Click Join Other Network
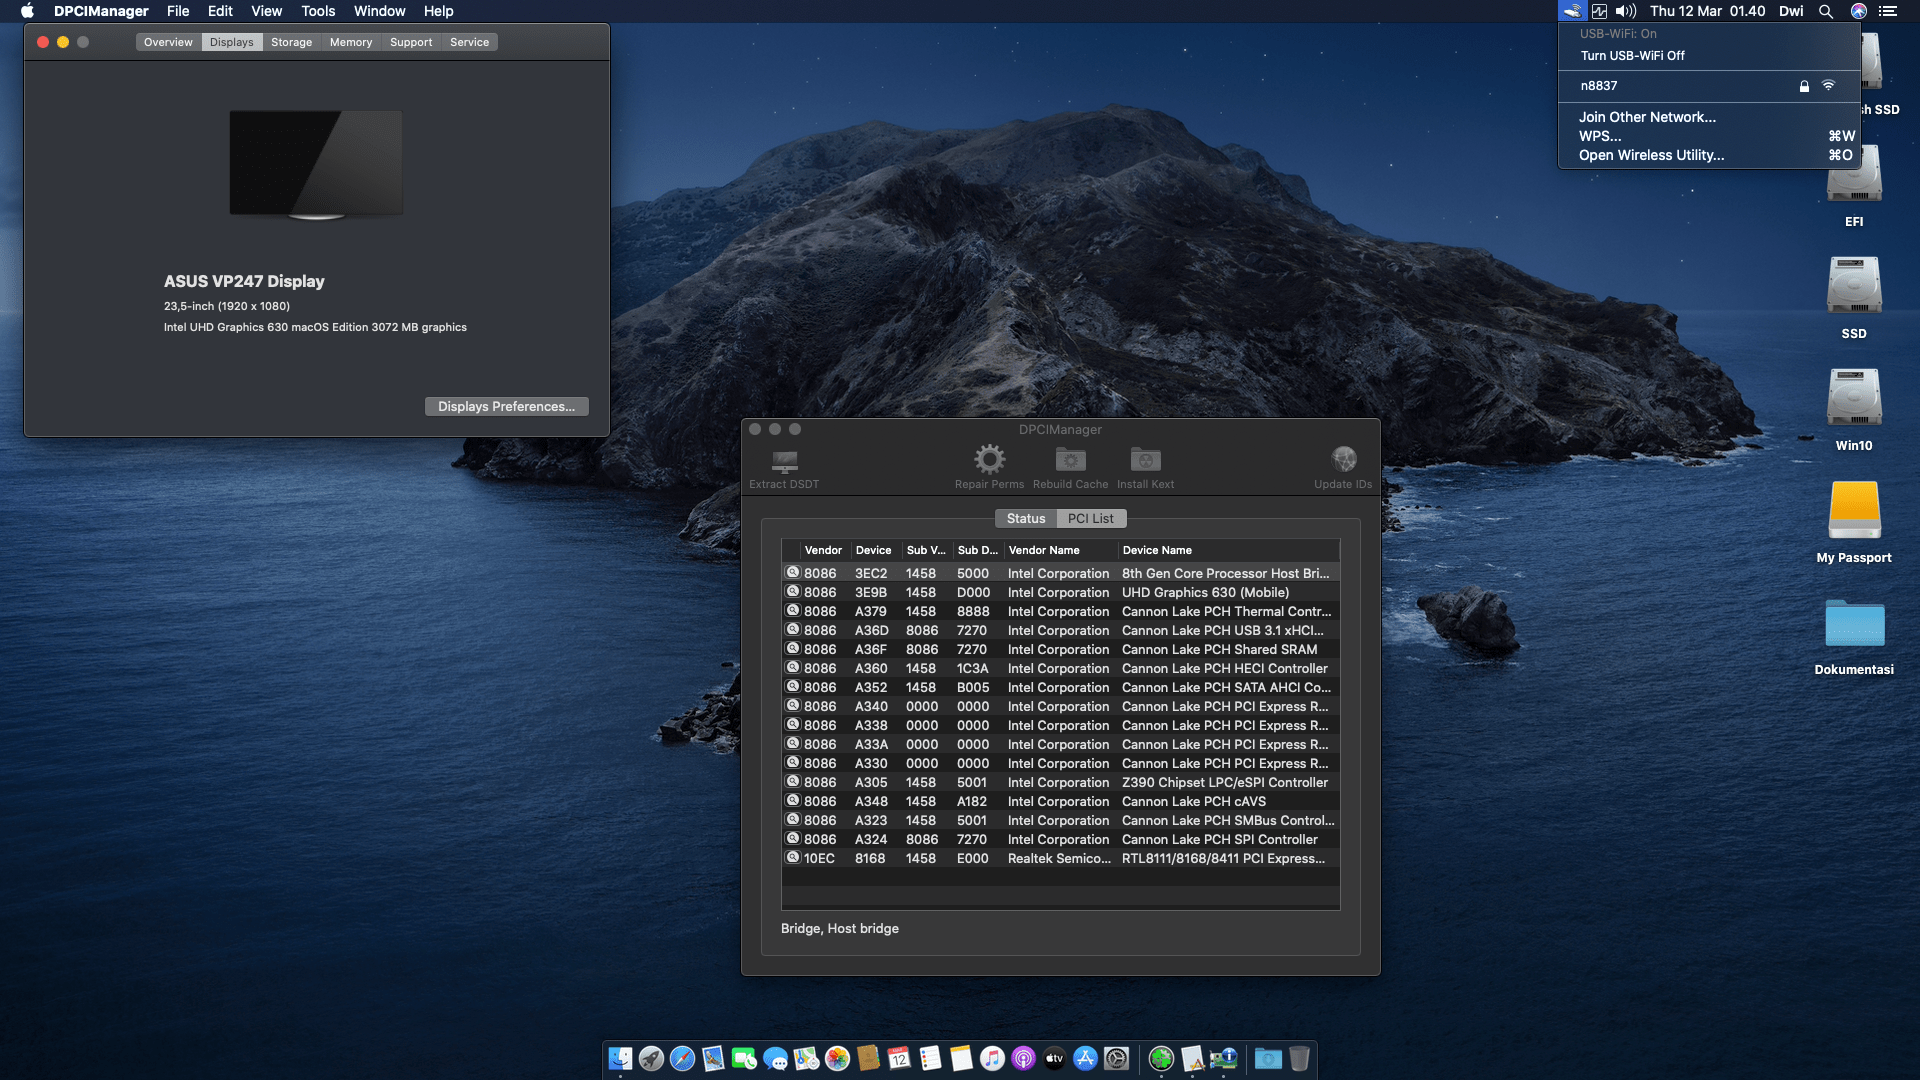Image resolution: width=1920 pixels, height=1080 pixels. click(1647, 117)
